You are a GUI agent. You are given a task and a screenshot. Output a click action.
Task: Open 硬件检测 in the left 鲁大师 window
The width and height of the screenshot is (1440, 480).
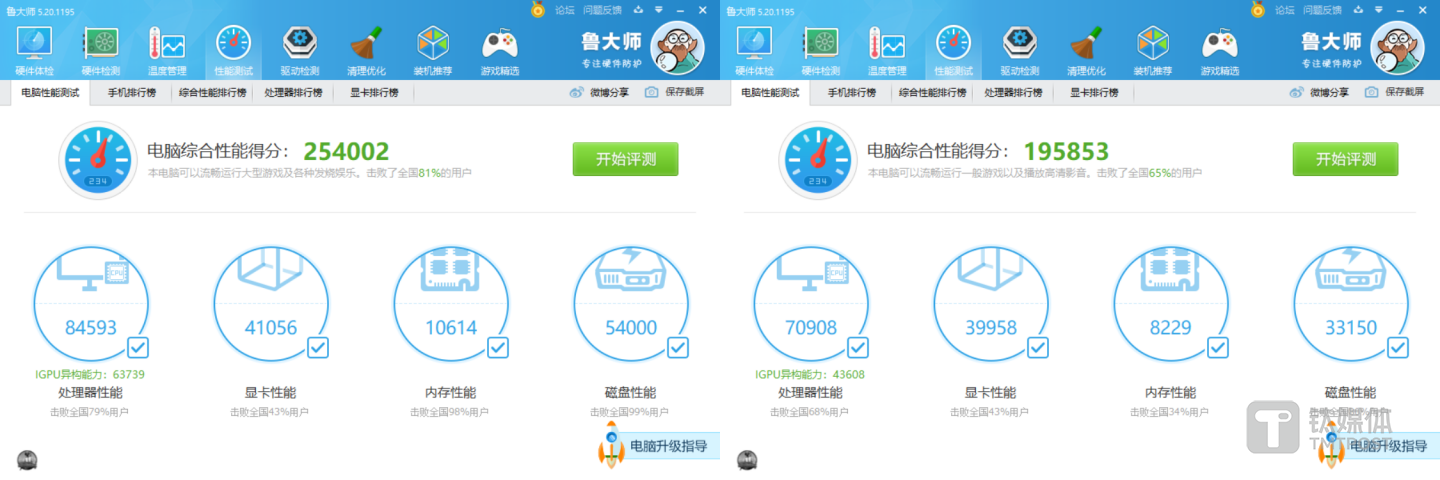coord(100,50)
